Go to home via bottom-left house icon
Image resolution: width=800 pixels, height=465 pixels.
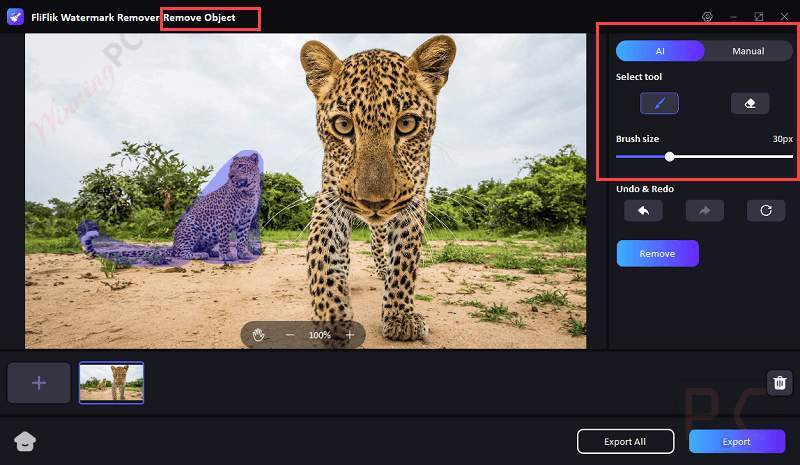click(x=25, y=441)
